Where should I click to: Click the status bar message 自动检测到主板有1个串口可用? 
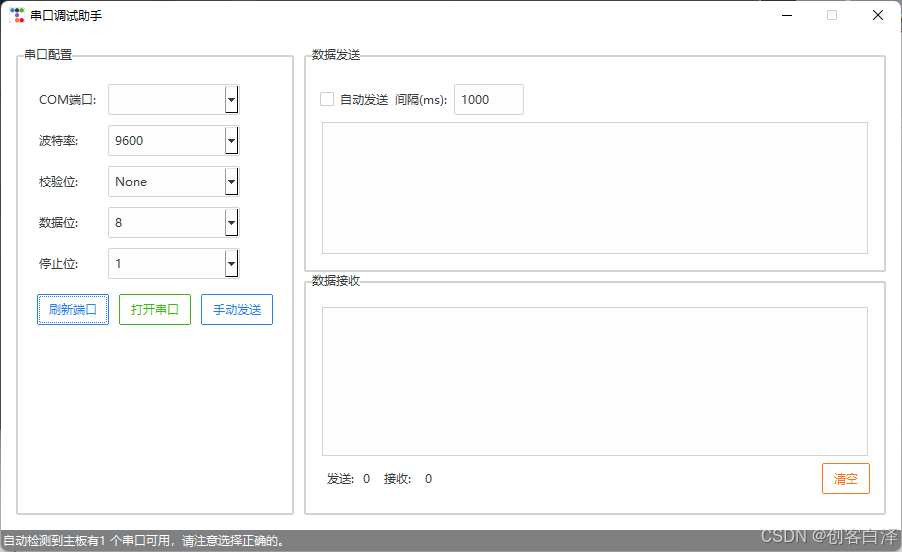[144, 540]
